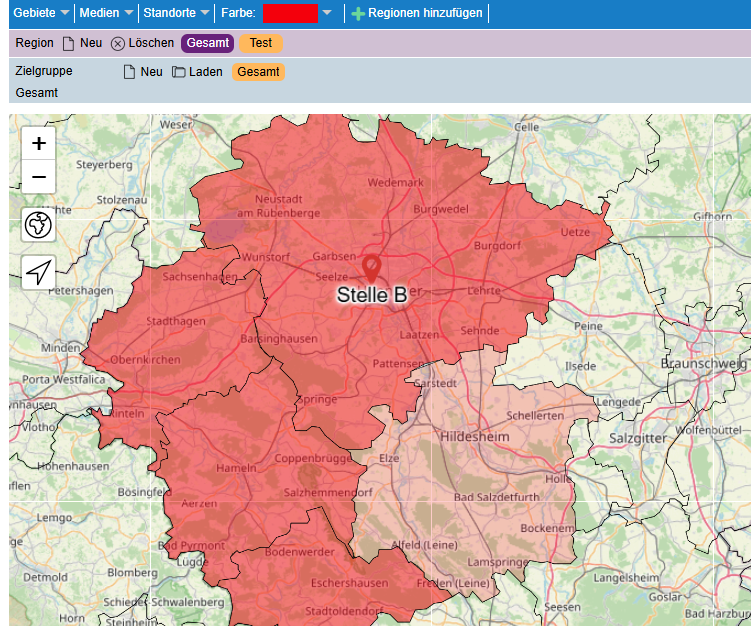Open the Gebiete dropdown menu

[41, 13]
